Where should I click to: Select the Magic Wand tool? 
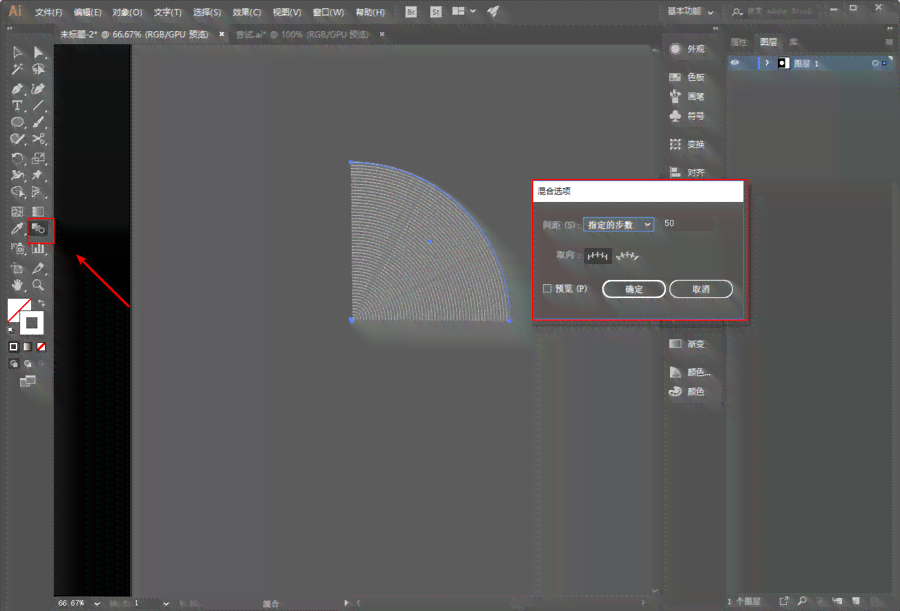17,69
